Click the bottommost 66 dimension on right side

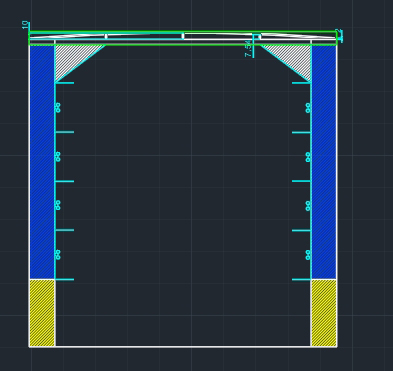coord(308,255)
